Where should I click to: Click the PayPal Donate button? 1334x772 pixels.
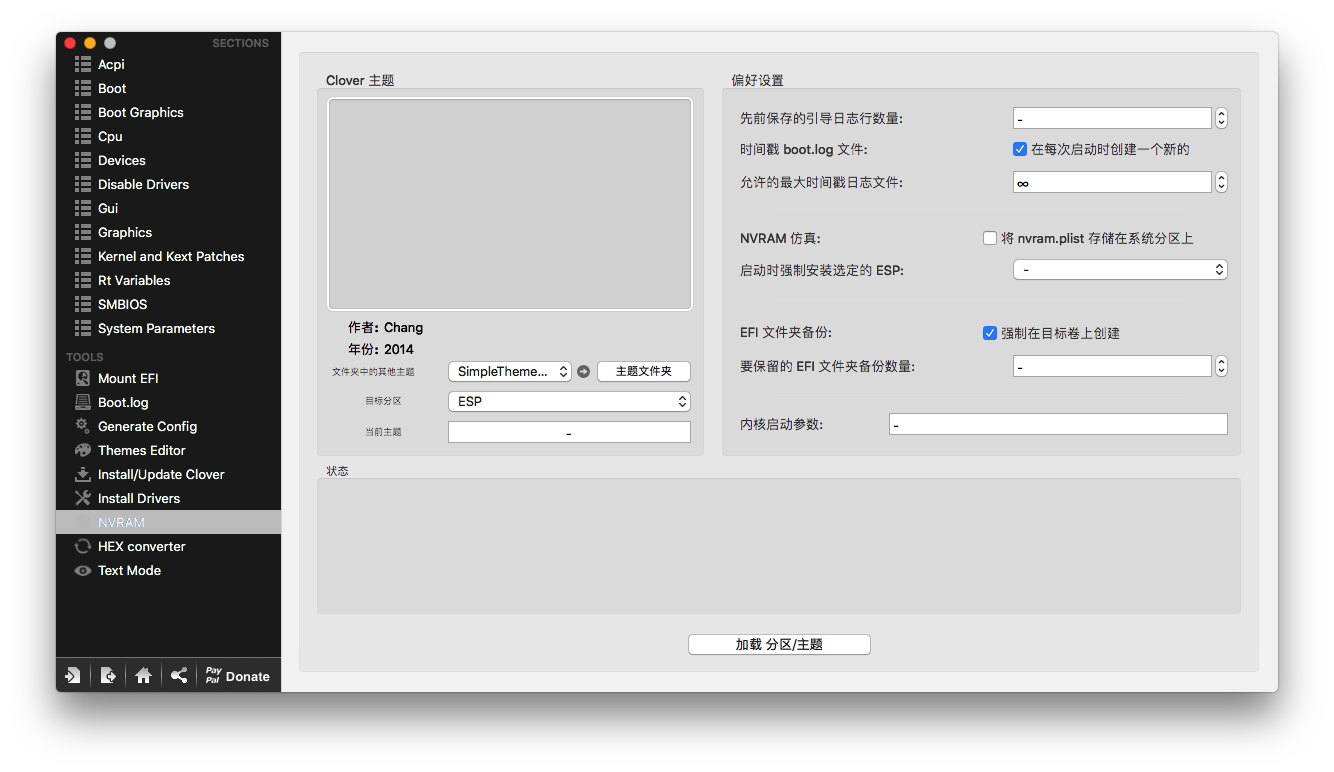tap(237, 675)
